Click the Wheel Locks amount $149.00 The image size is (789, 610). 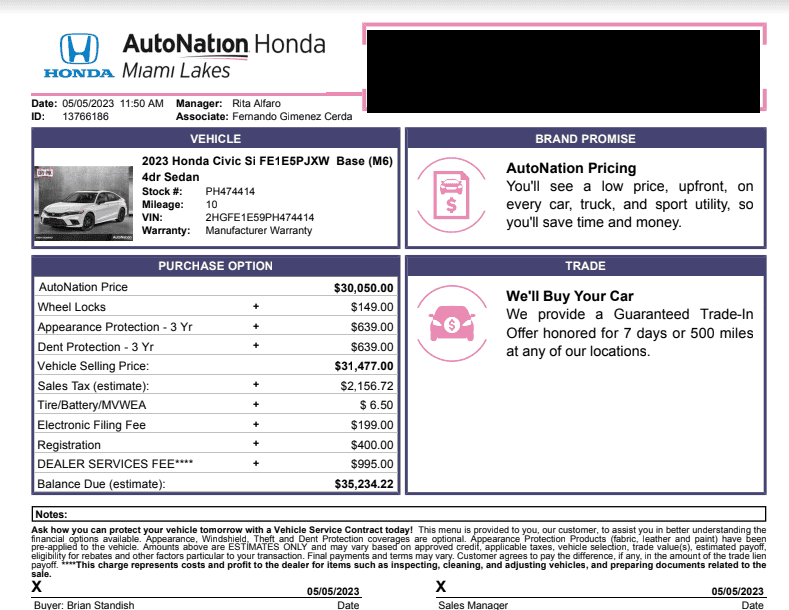pyautogui.click(x=372, y=307)
